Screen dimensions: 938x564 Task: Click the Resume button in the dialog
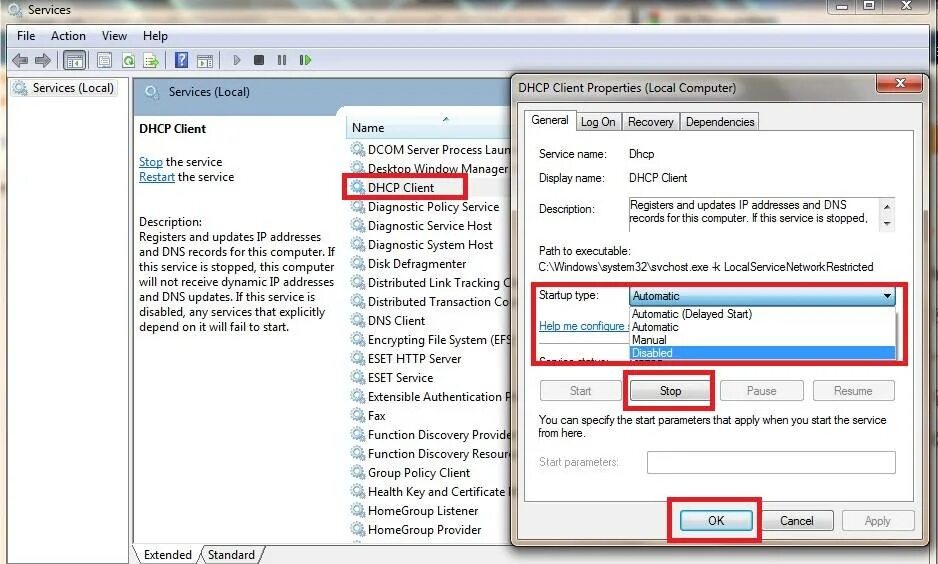tap(853, 391)
